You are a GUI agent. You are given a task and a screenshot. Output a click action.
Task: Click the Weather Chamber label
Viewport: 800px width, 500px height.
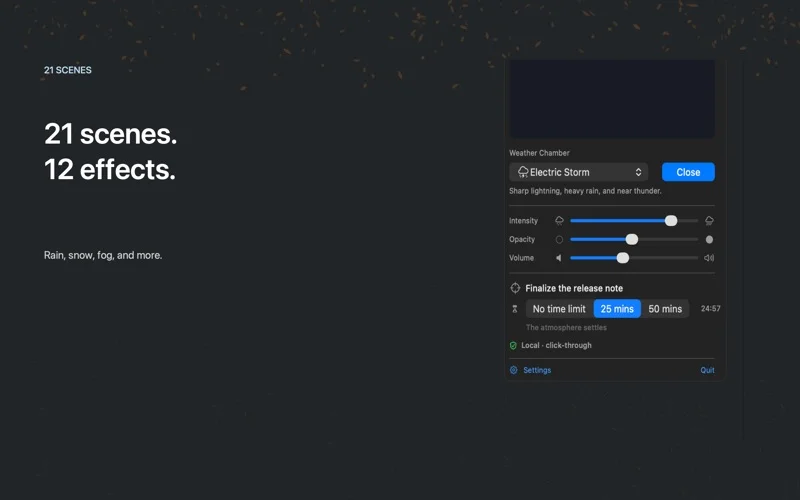[x=539, y=153]
